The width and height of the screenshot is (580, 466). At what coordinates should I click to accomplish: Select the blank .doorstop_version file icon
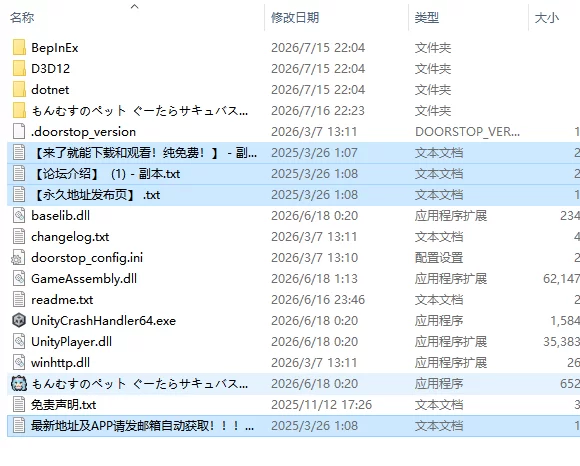[x=19, y=132]
